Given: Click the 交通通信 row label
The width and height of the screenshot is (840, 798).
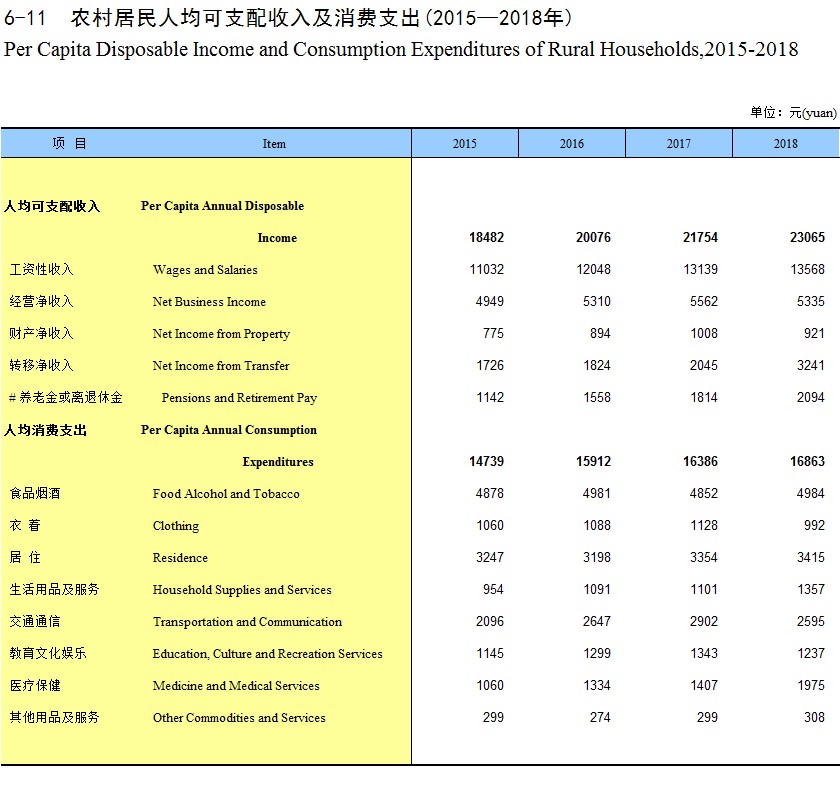Looking at the screenshot, I should (x=35, y=621).
